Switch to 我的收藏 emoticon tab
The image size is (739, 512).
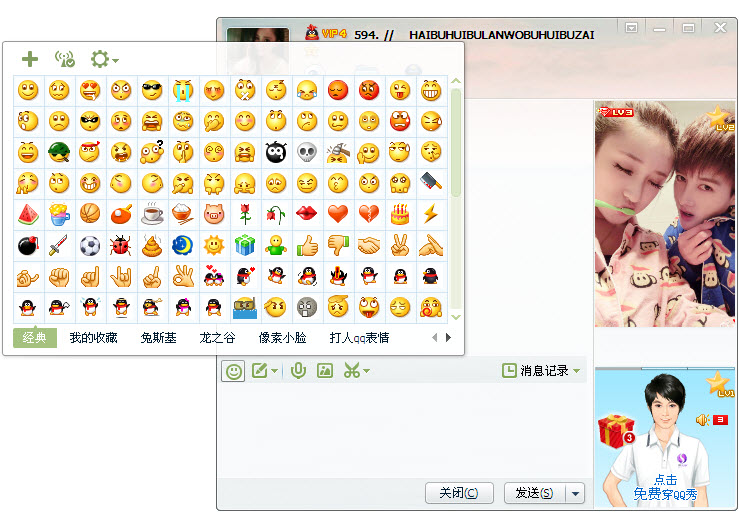point(93,338)
